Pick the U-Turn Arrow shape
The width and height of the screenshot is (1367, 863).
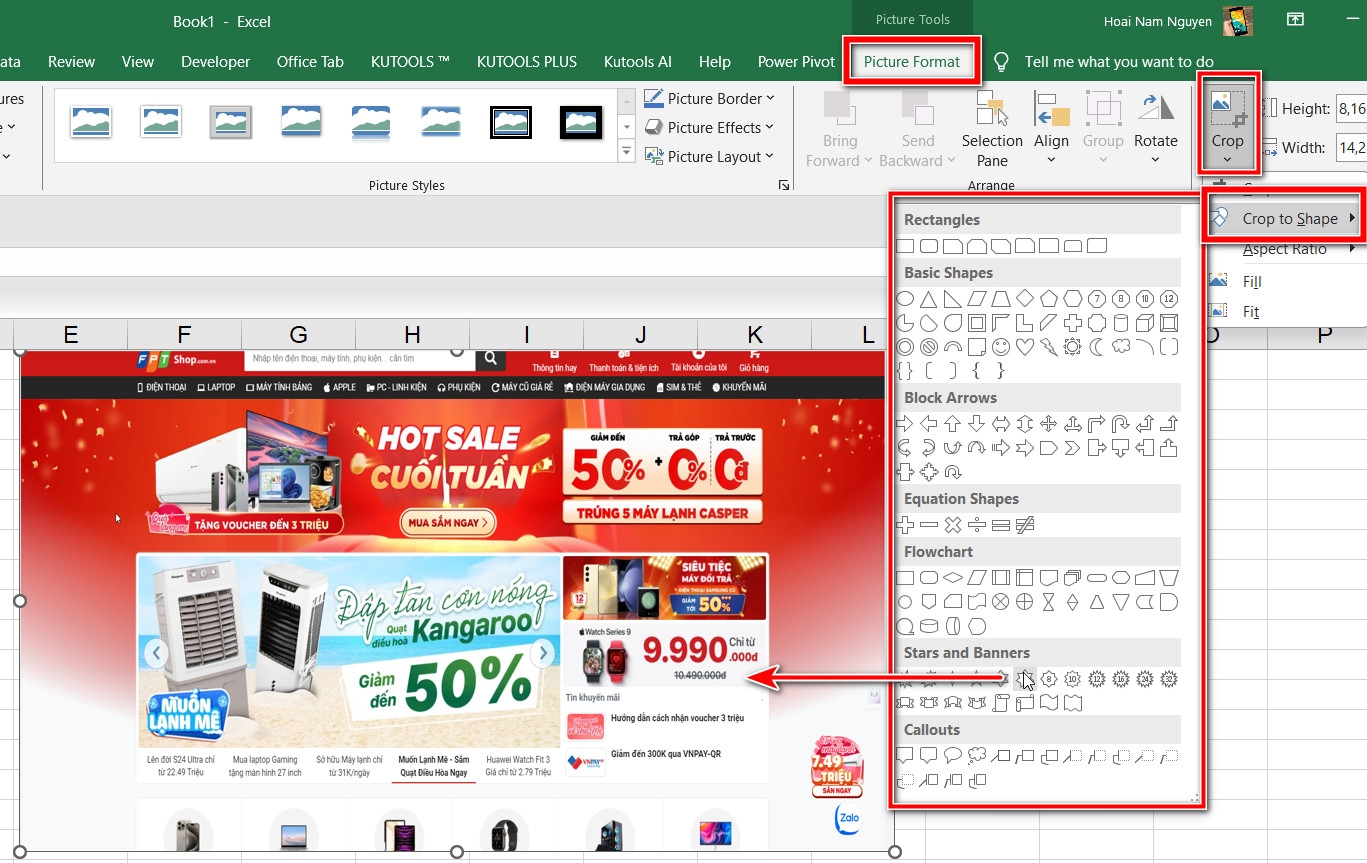1121,423
